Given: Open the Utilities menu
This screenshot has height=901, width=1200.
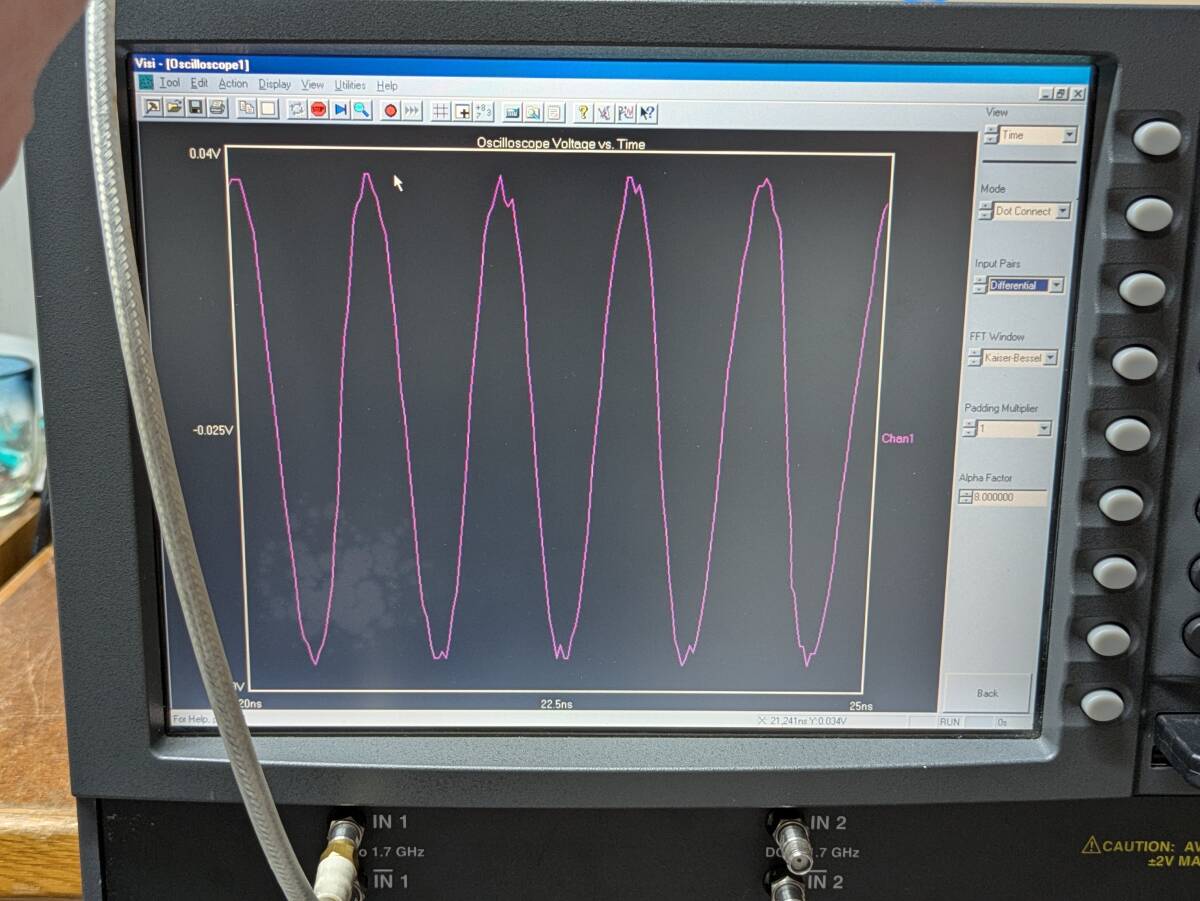Looking at the screenshot, I should (x=350, y=85).
